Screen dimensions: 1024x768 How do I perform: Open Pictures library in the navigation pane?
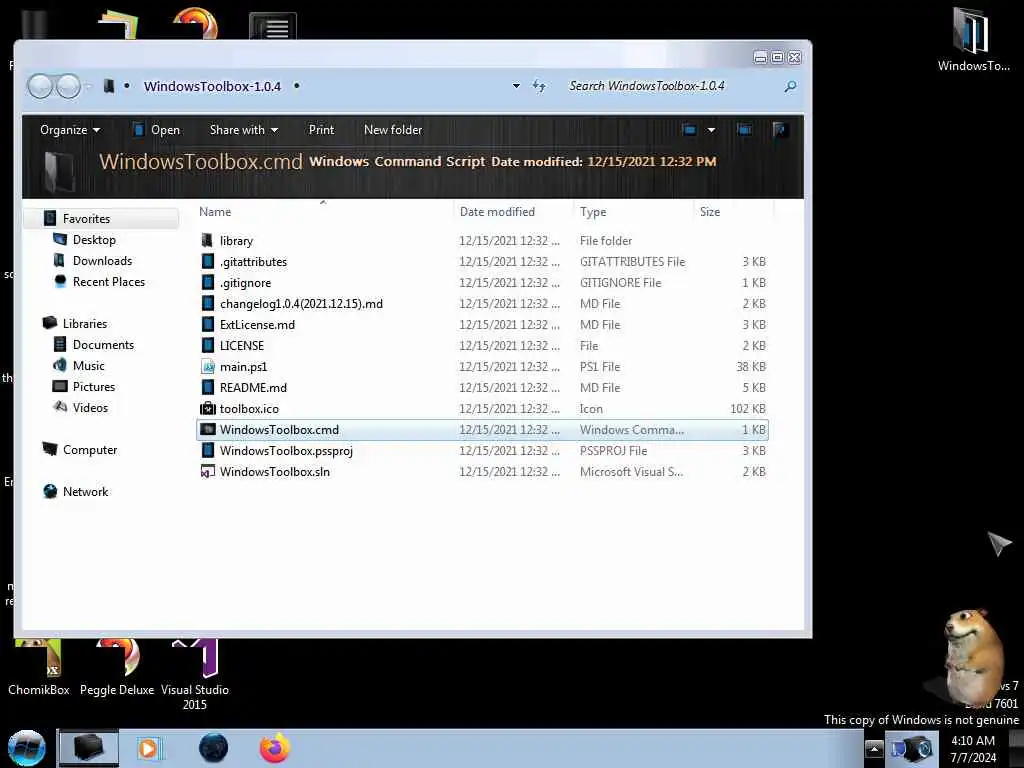point(94,387)
